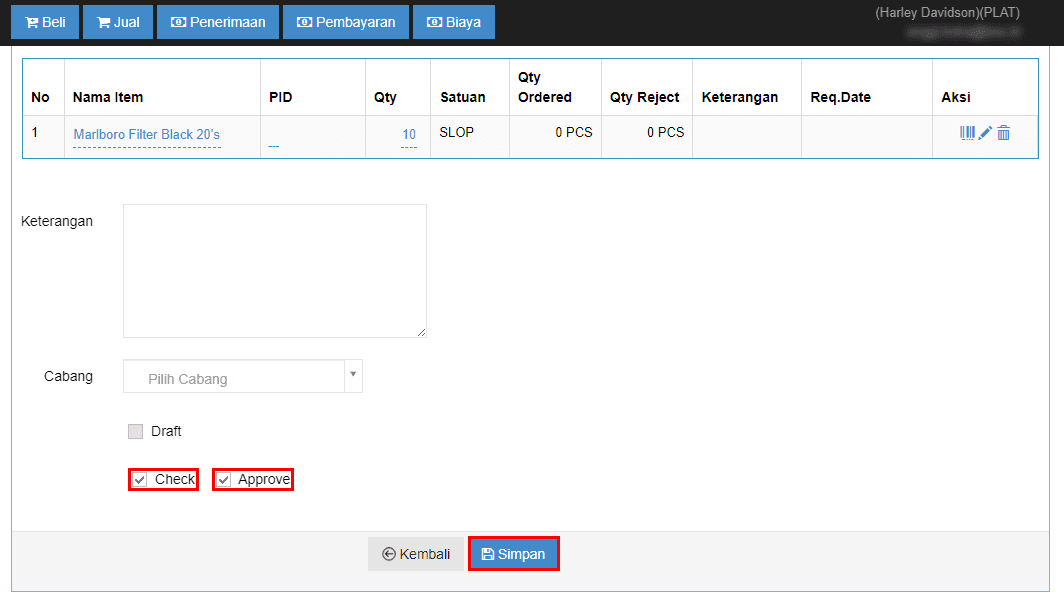Open the Beli menu in top bar
The width and height of the screenshot is (1064, 603).
44,22
